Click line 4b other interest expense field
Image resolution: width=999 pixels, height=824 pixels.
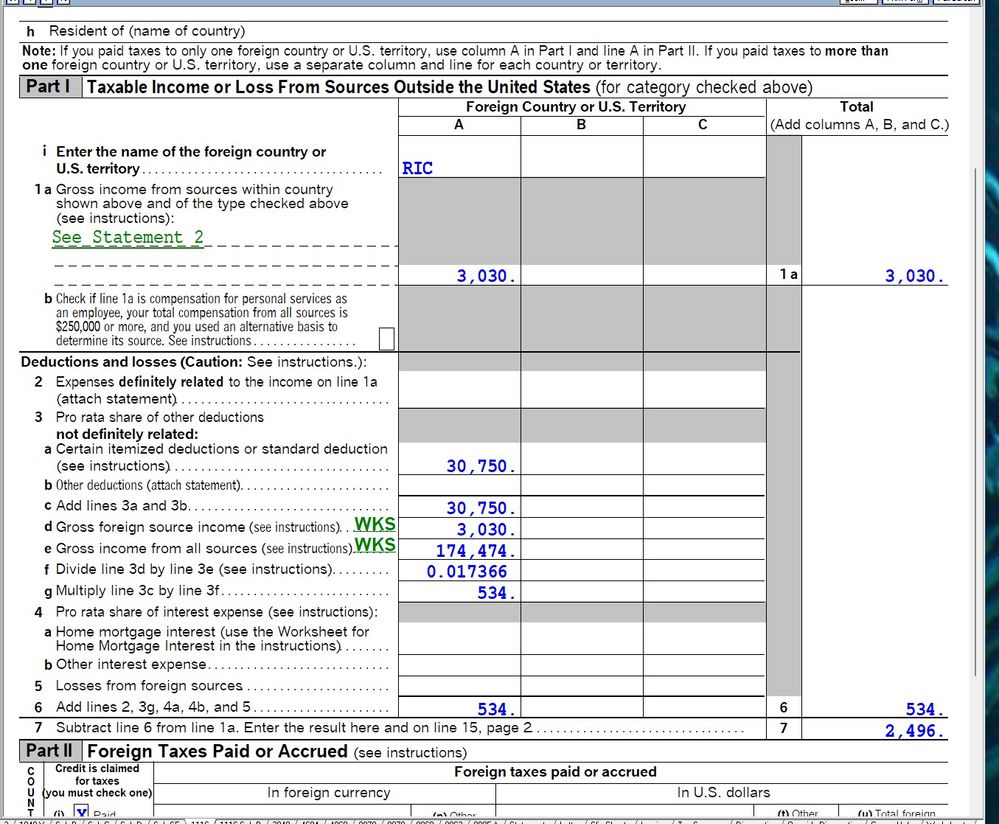pyautogui.click(x=458, y=665)
